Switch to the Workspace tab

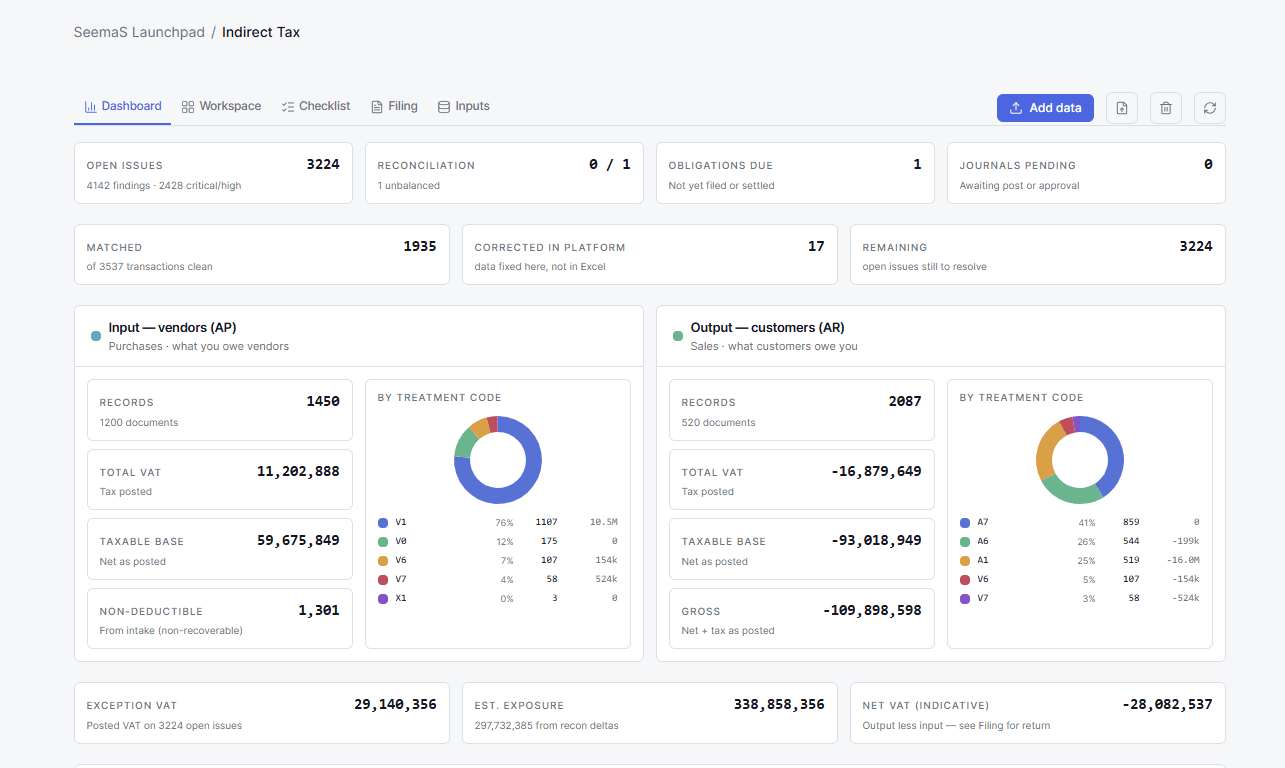tap(221, 106)
